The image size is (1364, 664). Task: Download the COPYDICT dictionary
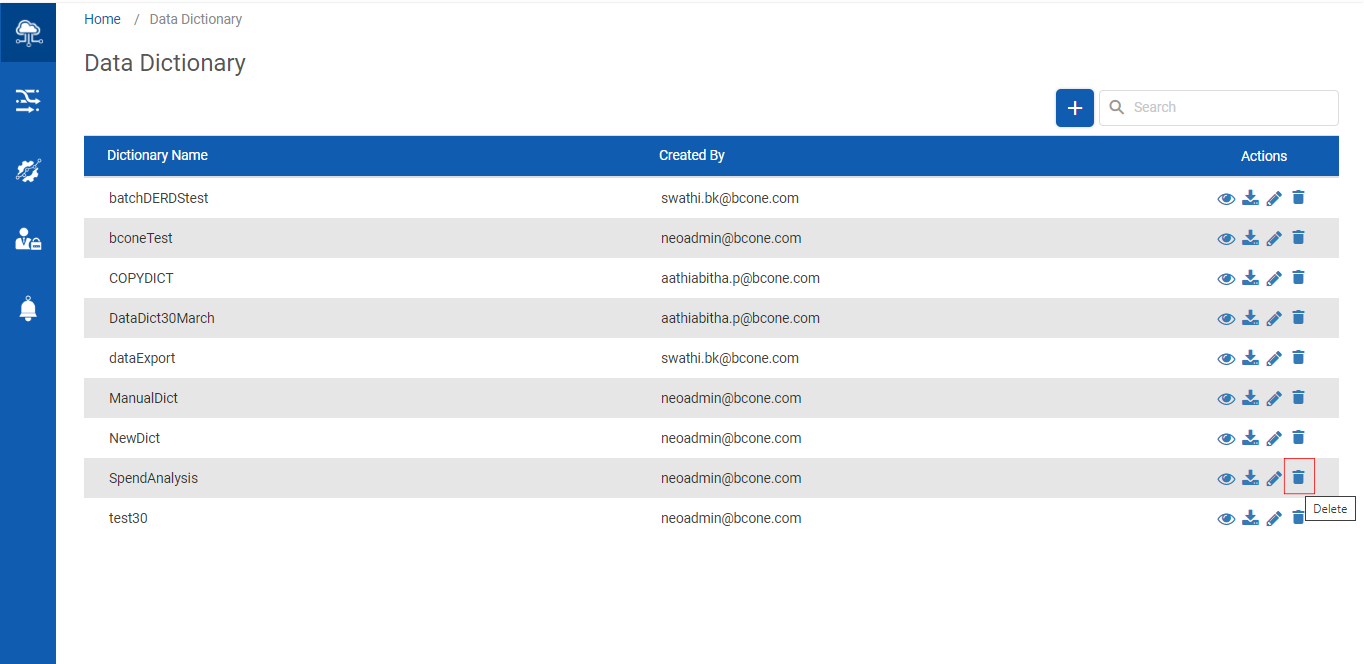point(1250,278)
